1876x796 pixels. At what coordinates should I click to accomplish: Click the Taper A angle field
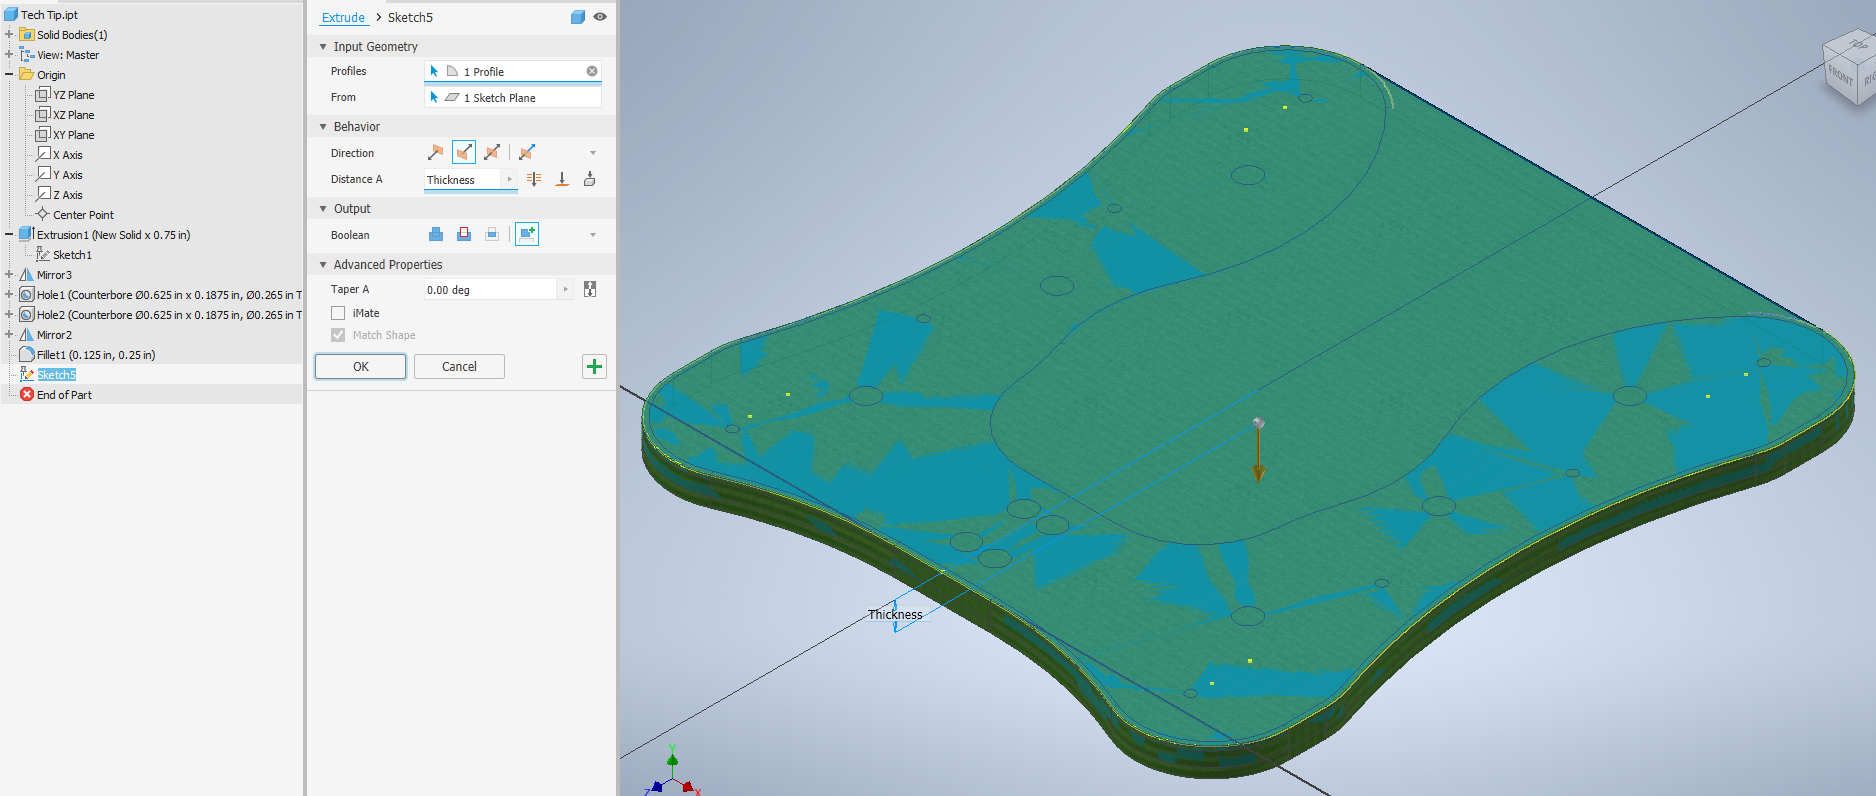pos(489,290)
